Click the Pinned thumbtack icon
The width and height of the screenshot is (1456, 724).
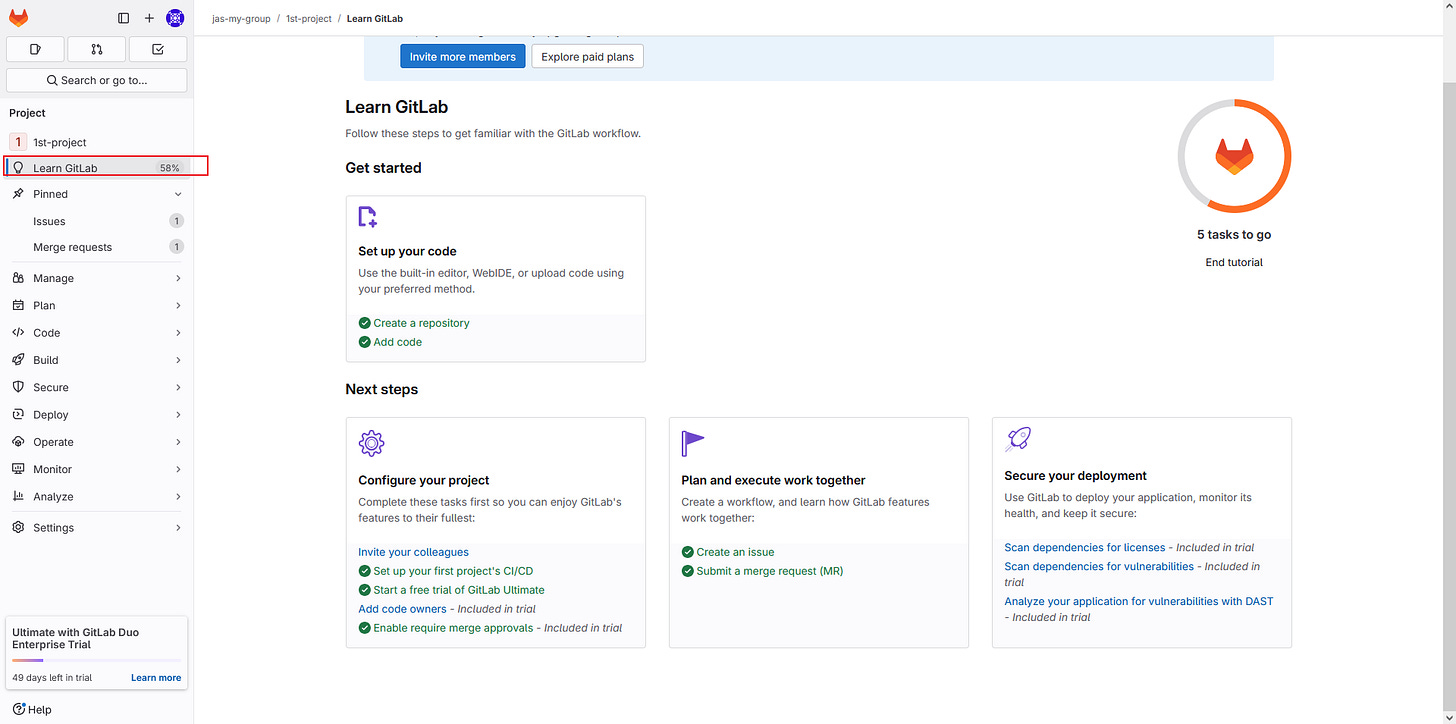pos(18,194)
